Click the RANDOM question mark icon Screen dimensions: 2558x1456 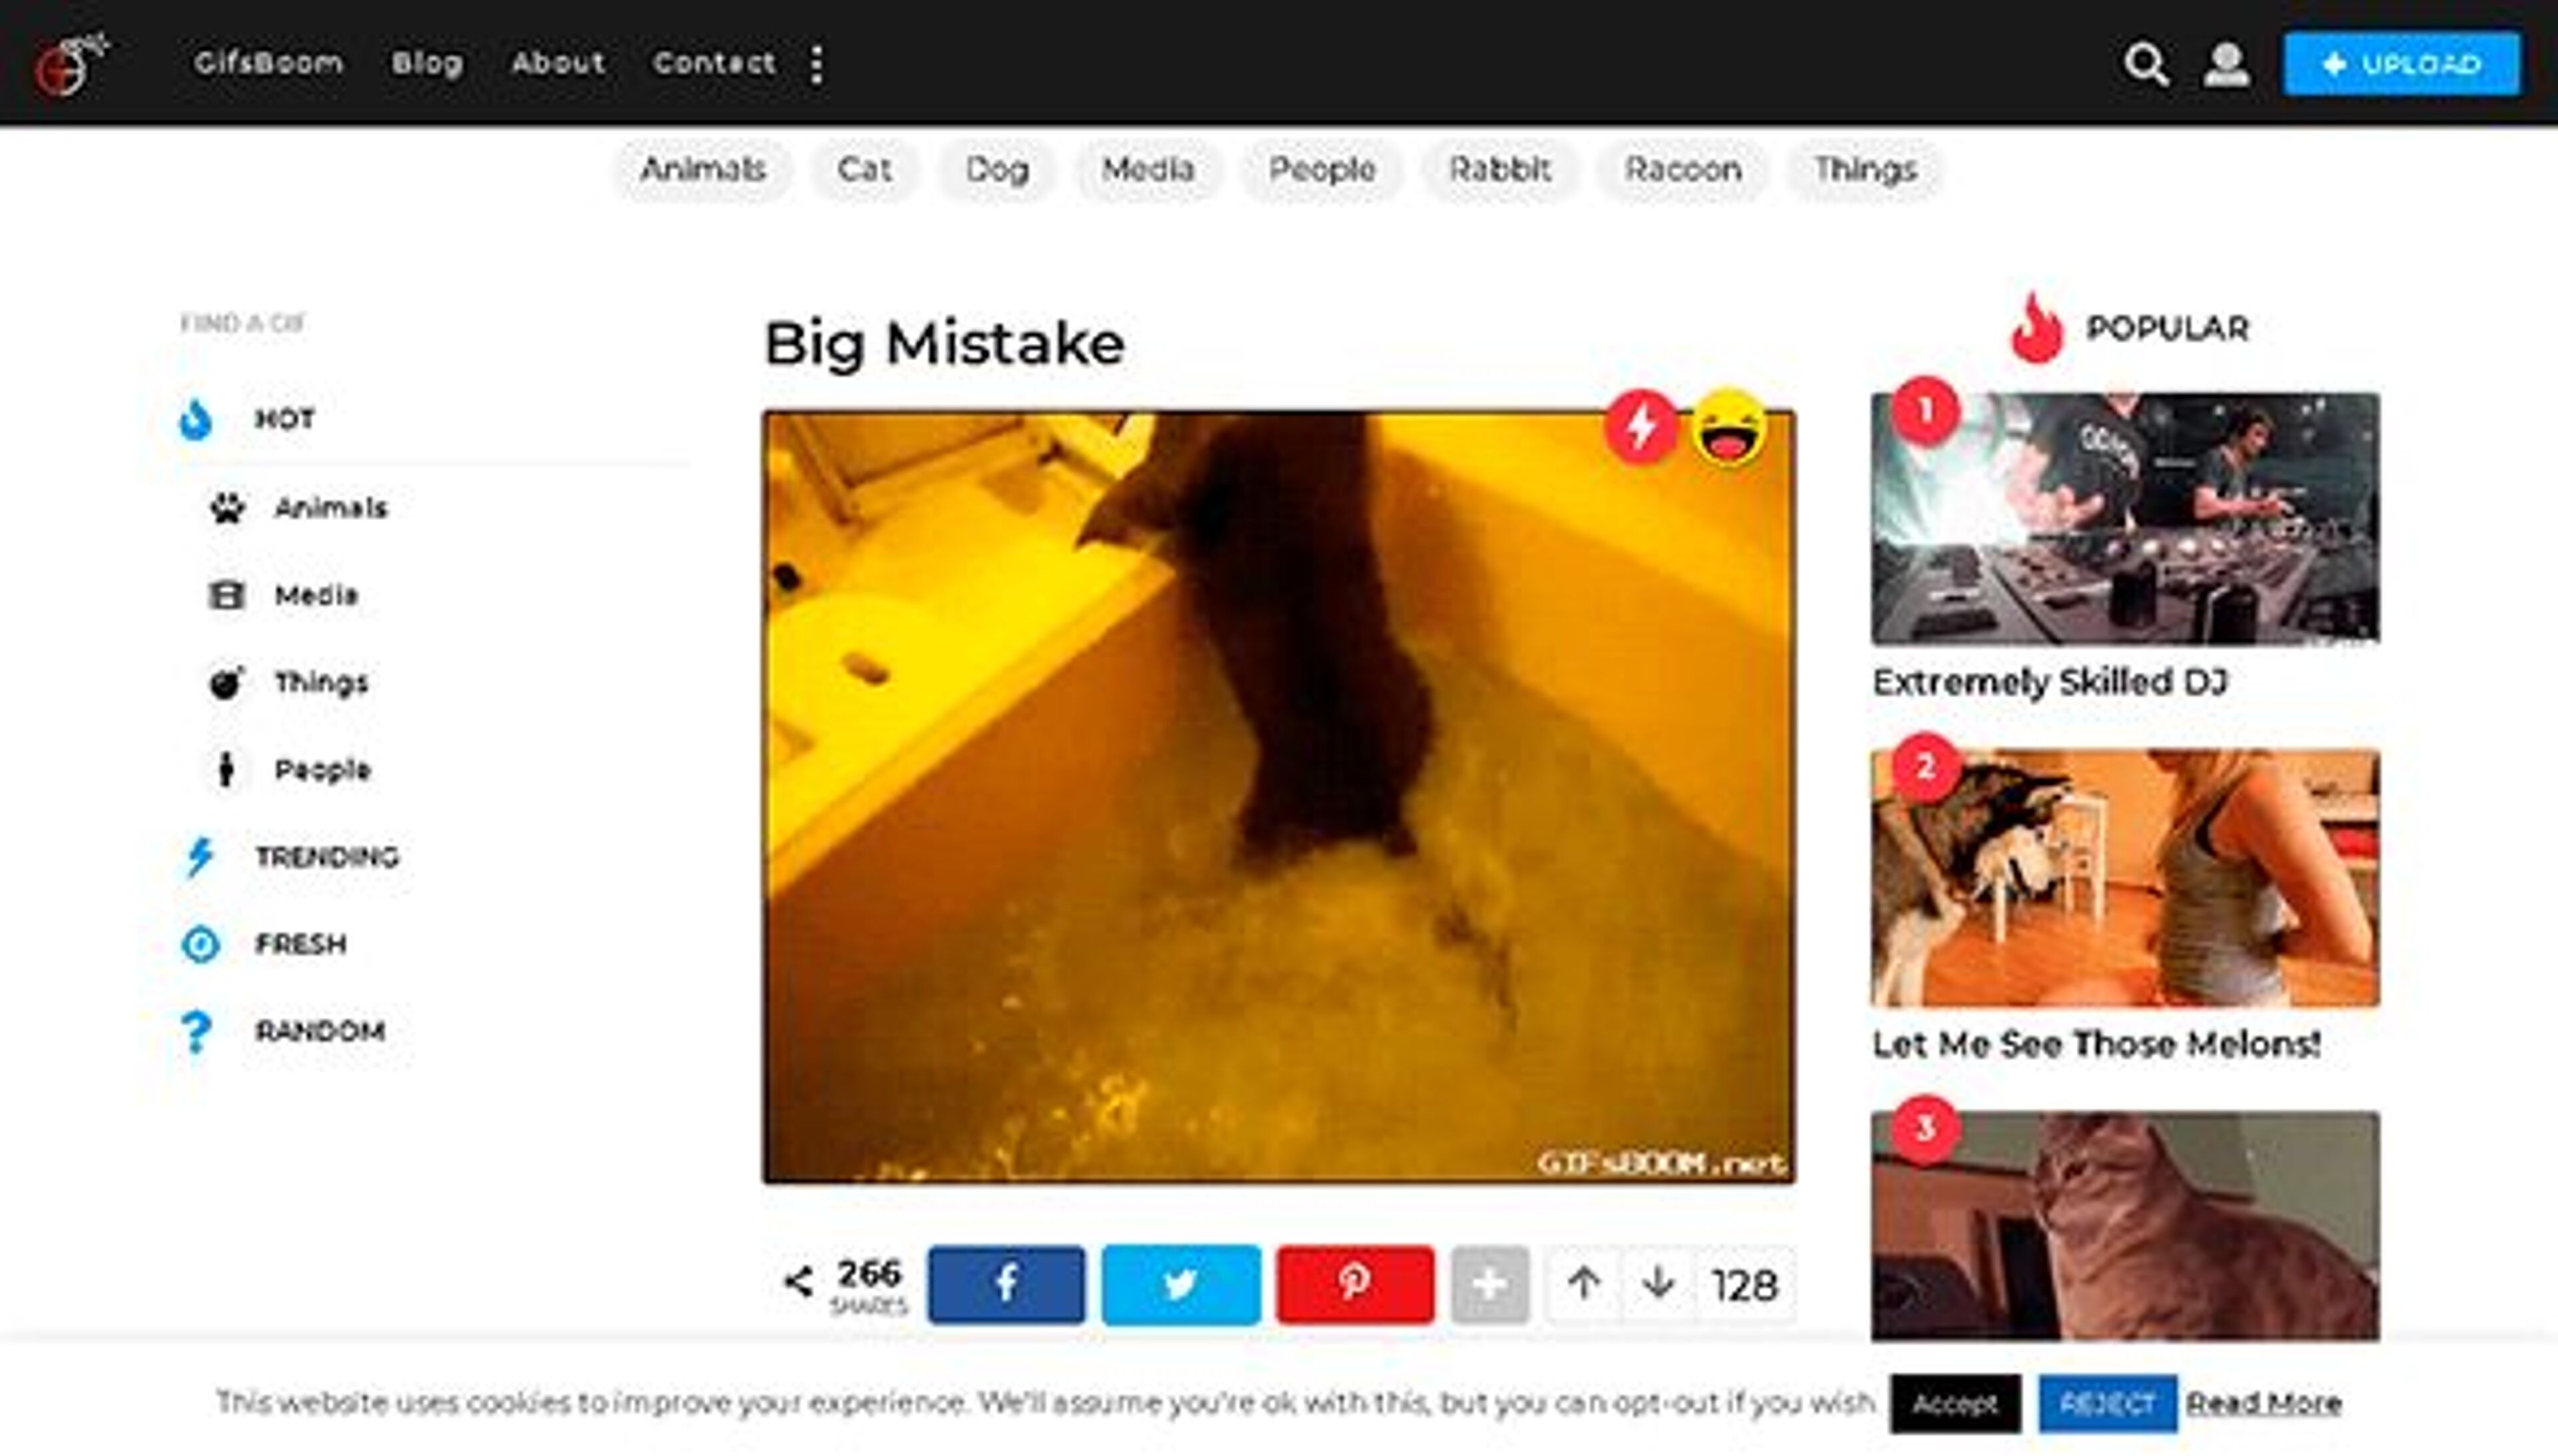[x=198, y=1030]
